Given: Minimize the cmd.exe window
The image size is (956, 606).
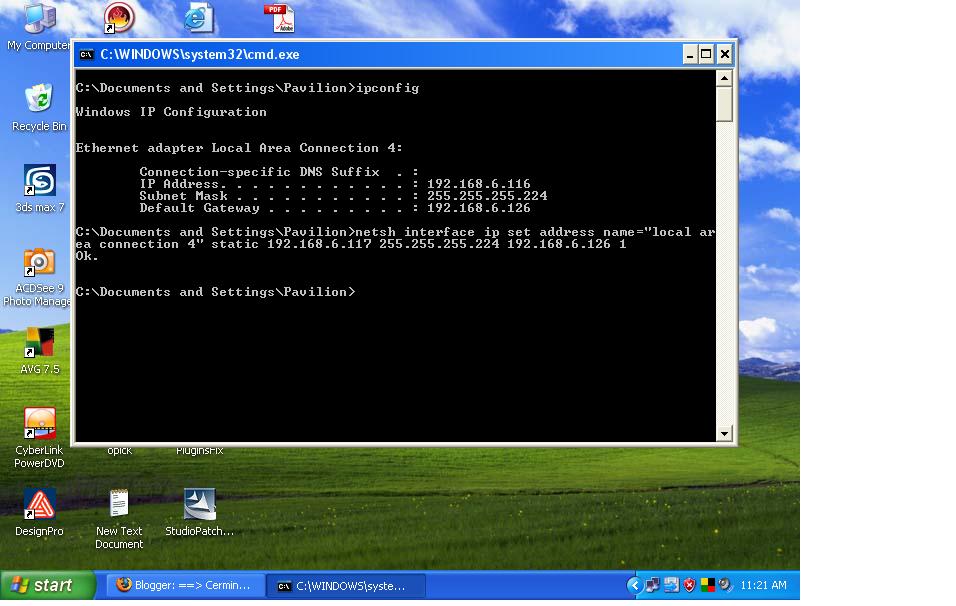Looking at the screenshot, I should [x=690, y=54].
